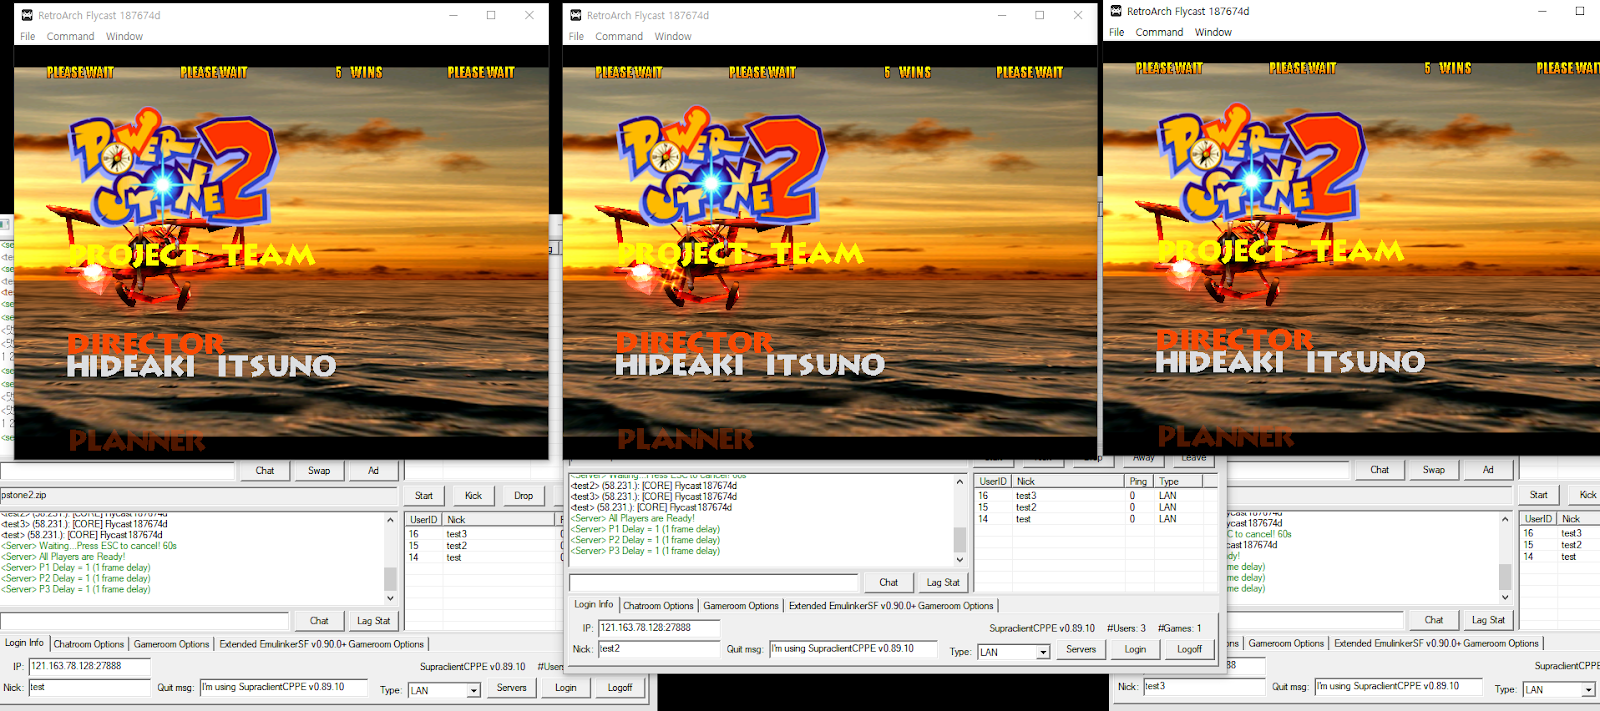The image size is (1600, 711).
Task: Click Swap button in left client
Action: pyautogui.click(x=319, y=470)
